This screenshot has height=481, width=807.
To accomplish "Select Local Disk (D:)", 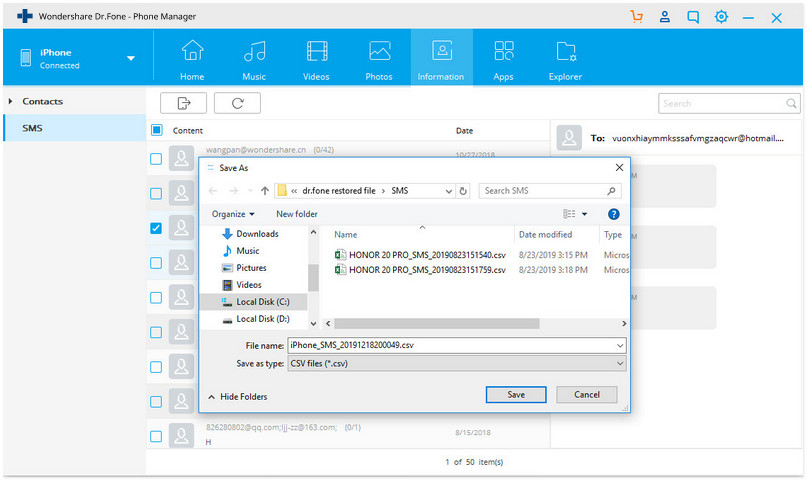I will pyautogui.click(x=262, y=319).
